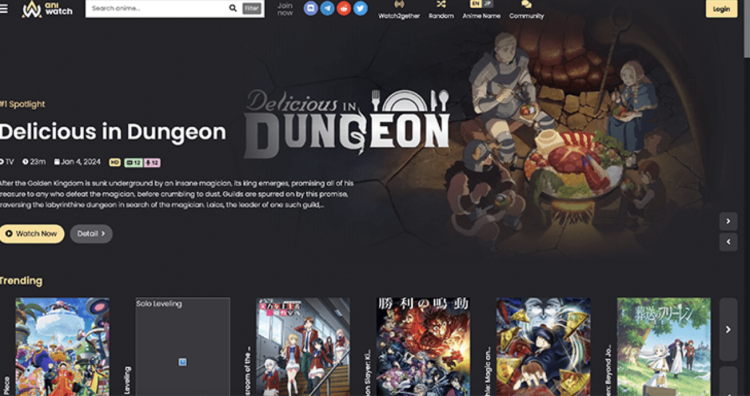Switch anime names to EN
Image resolution: width=750 pixels, height=396 pixels.
475,4
